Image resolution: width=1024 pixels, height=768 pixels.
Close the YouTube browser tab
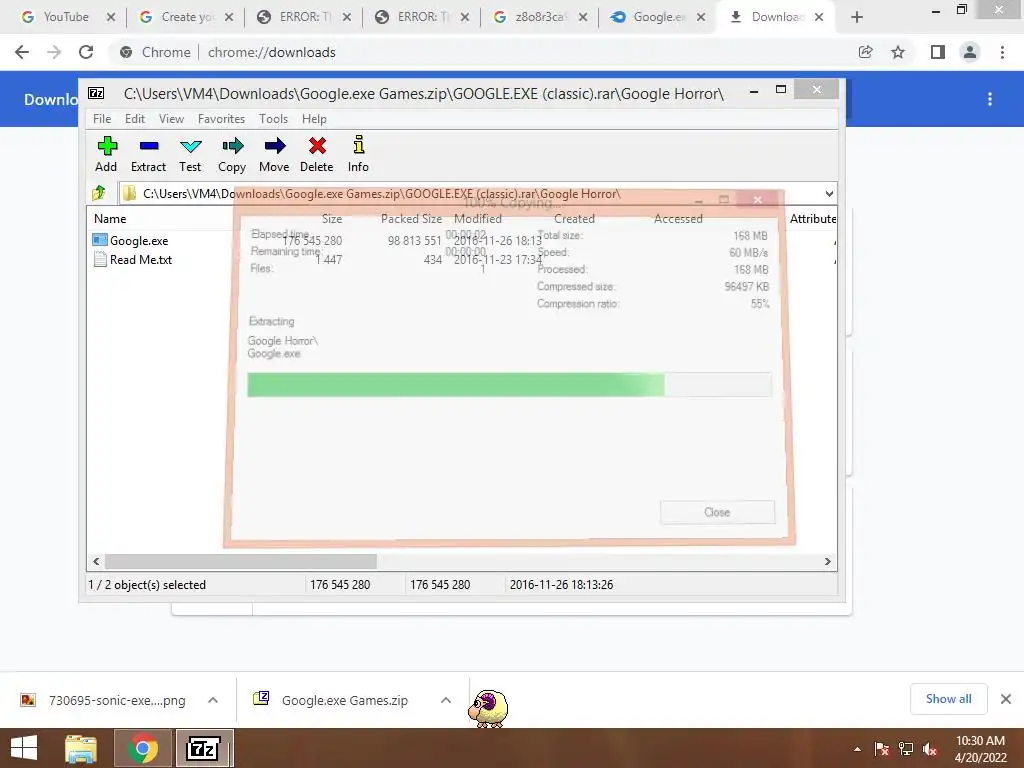click(x=111, y=18)
